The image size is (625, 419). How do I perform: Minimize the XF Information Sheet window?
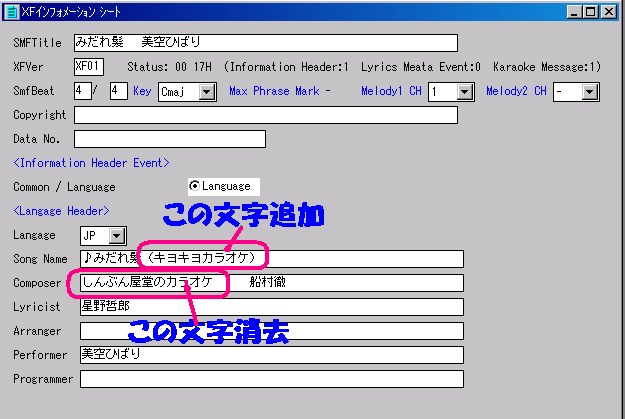tap(574, 12)
